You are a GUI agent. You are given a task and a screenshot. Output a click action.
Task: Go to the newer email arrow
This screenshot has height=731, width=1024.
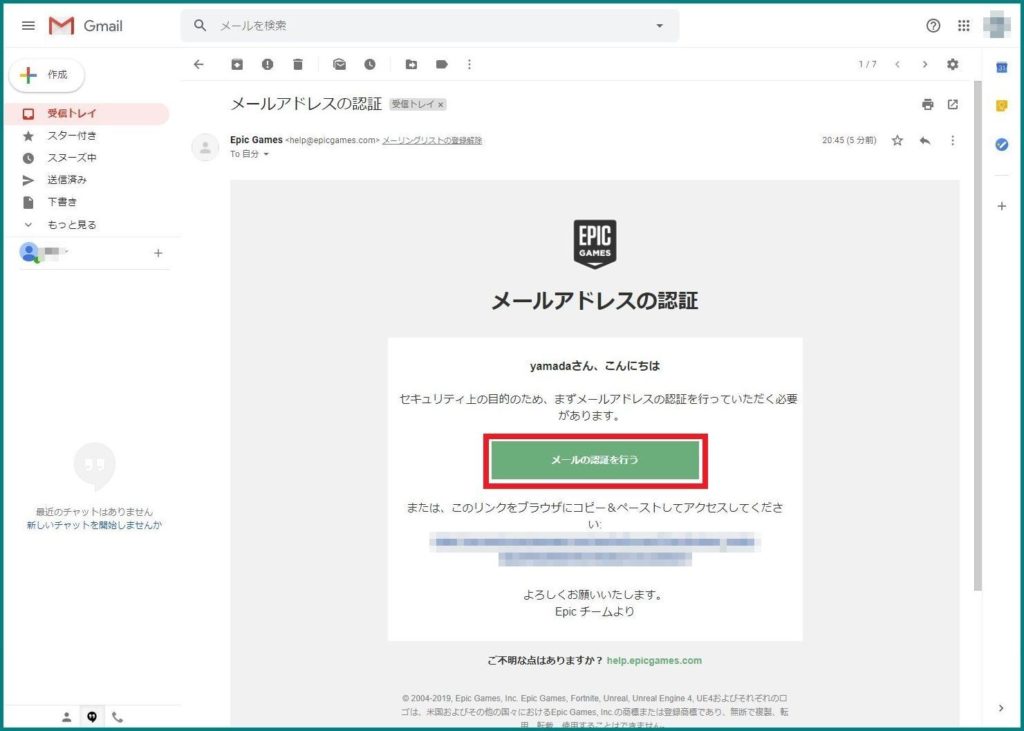coord(897,64)
